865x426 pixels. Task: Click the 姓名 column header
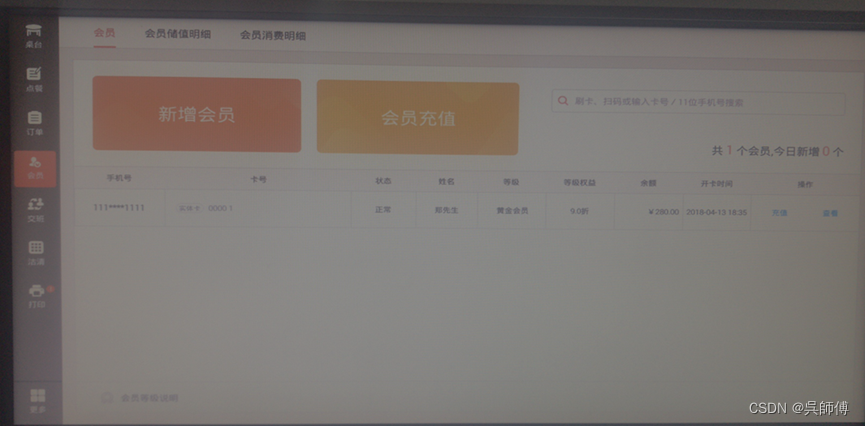pyautogui.click(x=446, y=182)
